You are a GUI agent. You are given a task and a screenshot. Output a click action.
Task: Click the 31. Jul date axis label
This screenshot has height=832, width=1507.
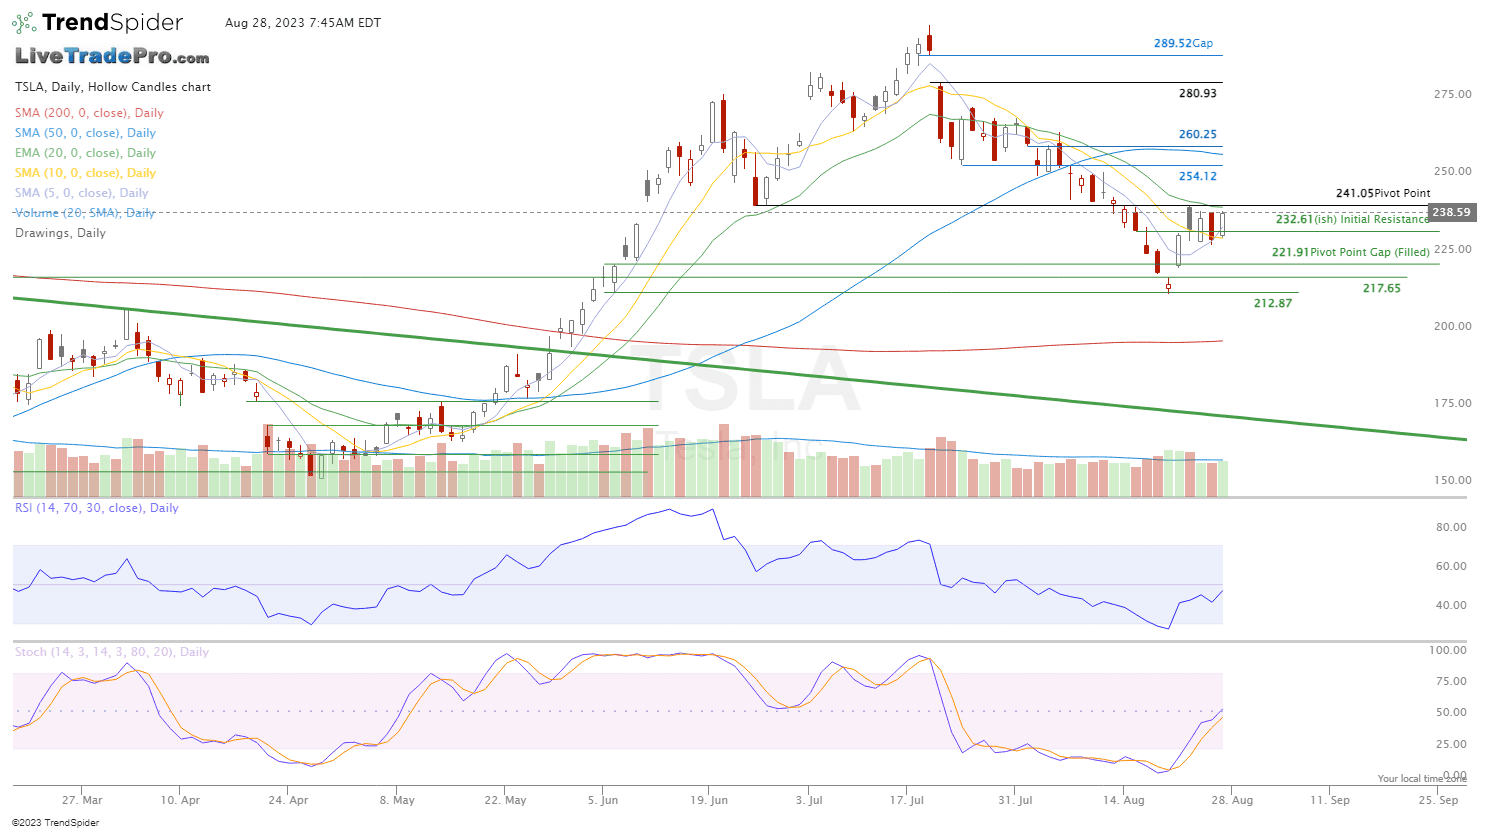pos(1015,800)
